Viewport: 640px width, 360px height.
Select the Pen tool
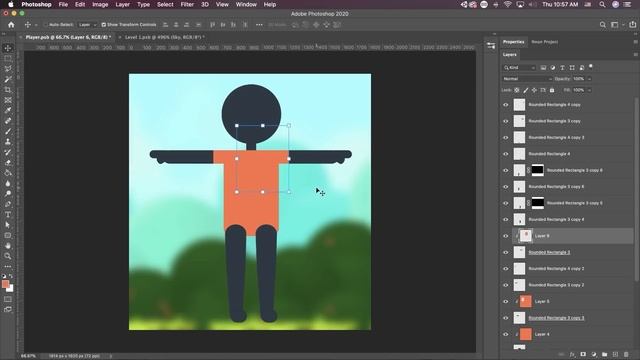click(8, 204)
